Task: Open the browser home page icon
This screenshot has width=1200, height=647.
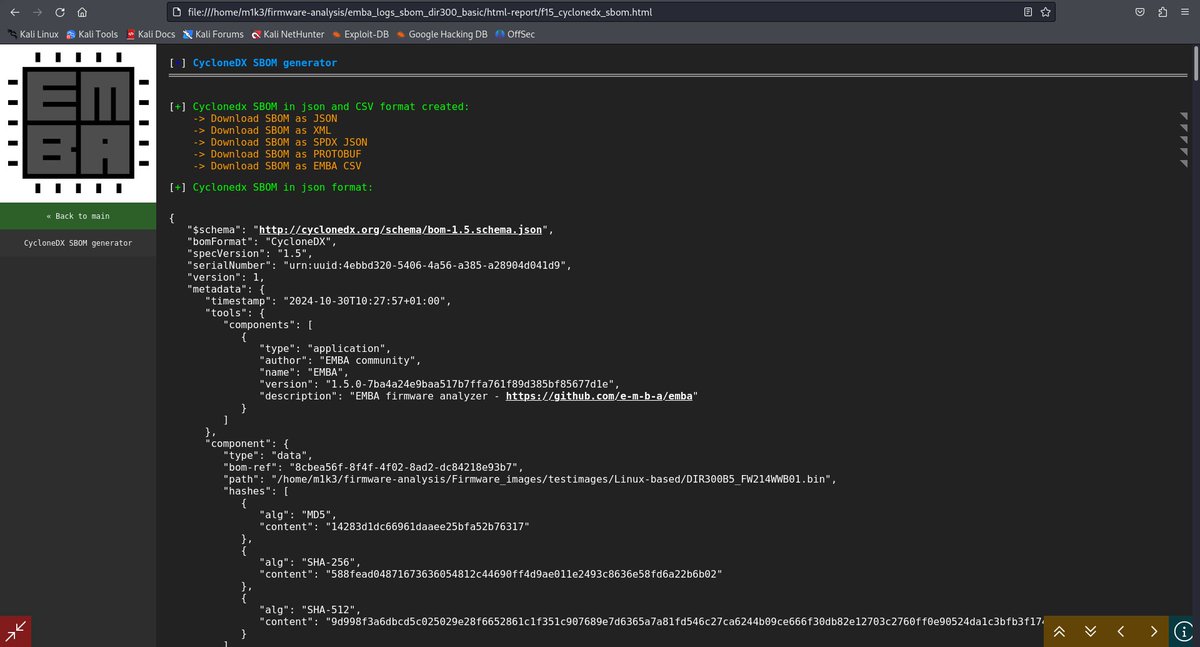Action: coord(82,13)
